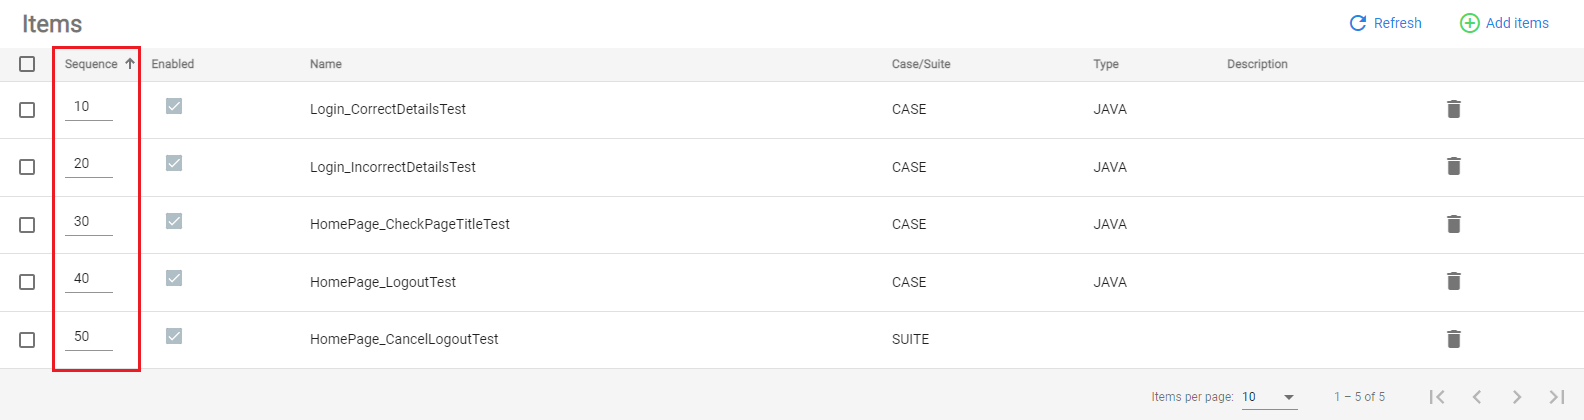Screen dimensions: 1584x420
Task: Select all items with header checkbox
Action: tap(27, 64)
